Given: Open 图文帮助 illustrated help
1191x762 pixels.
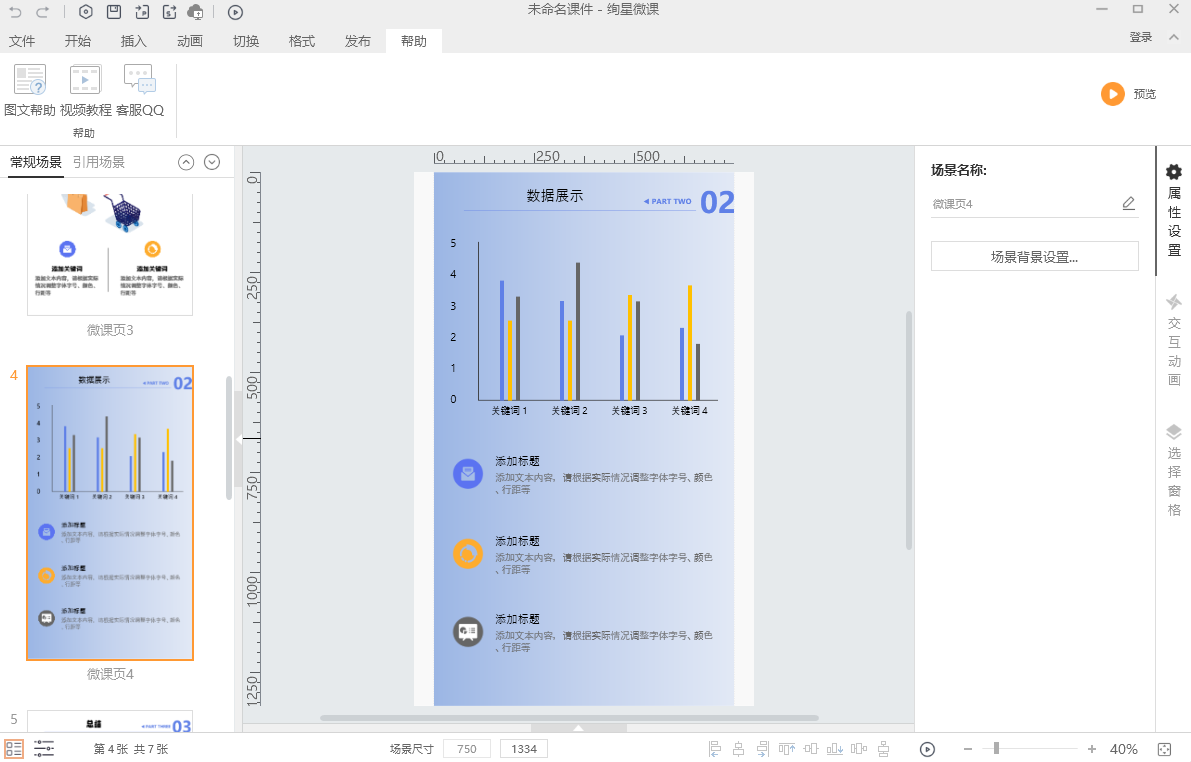Looking at the screenshot, I should (30, 92).
